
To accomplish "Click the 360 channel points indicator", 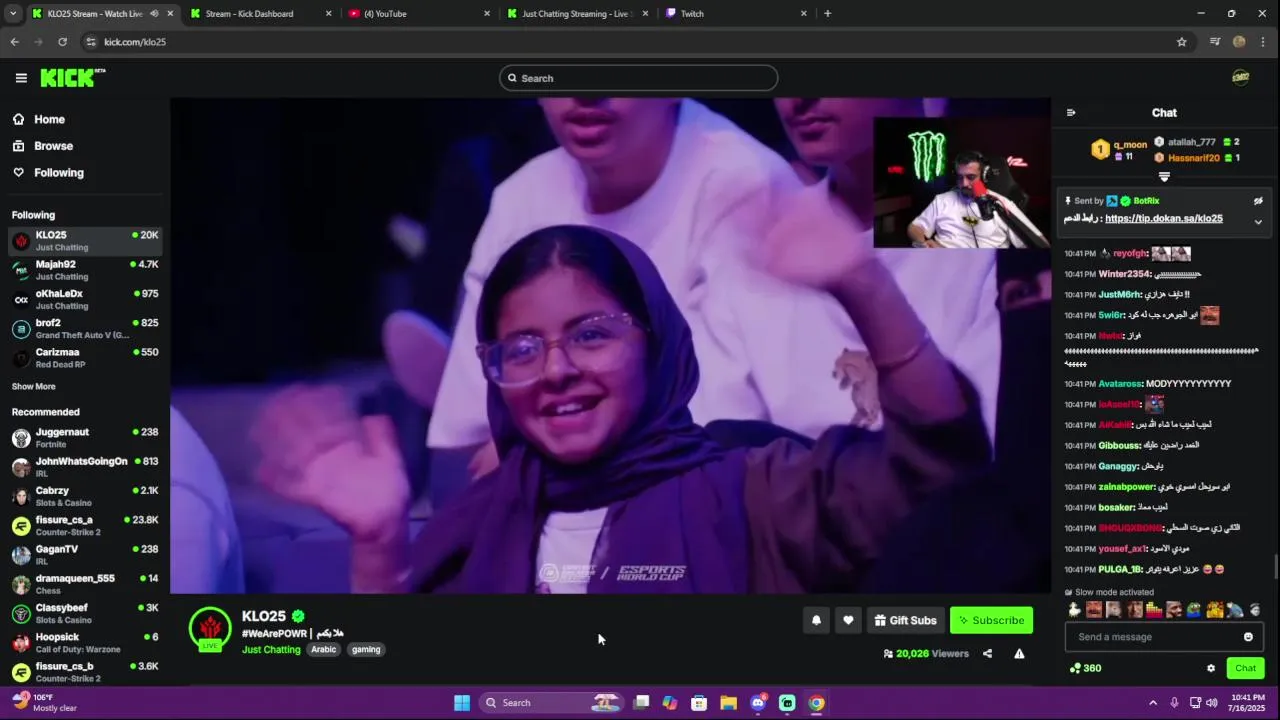I will (x=1085, y=668).
